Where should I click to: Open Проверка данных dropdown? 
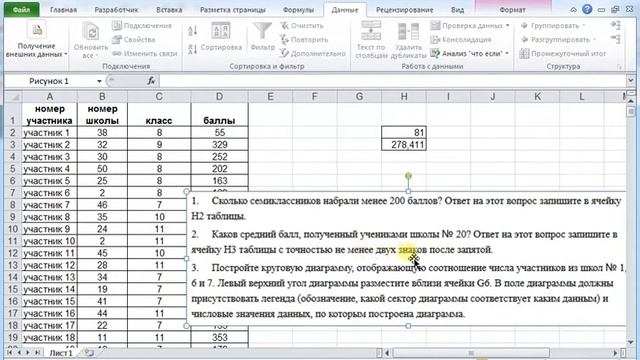[x=470, y=26]
